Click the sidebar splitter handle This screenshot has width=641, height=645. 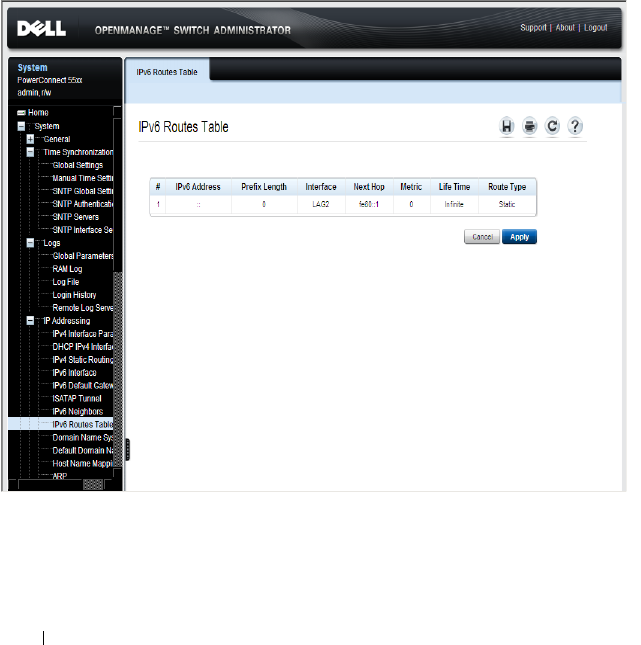coord(128,450)
